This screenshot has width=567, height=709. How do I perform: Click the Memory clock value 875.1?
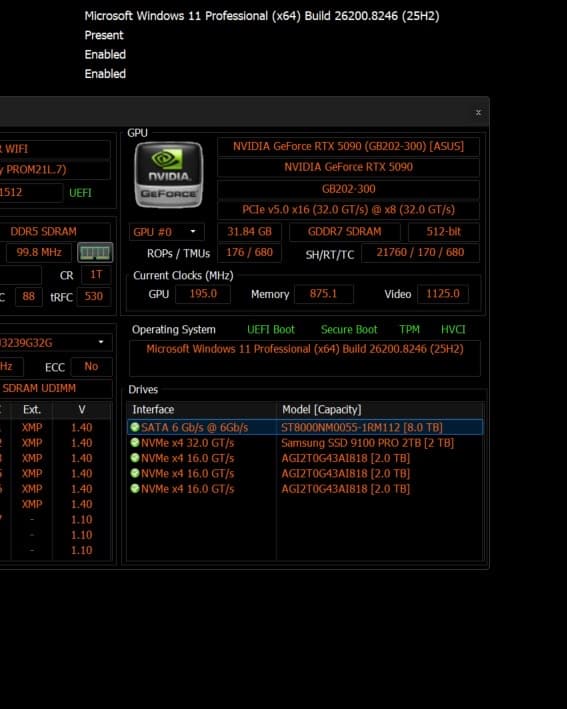(x=323, y=294)
